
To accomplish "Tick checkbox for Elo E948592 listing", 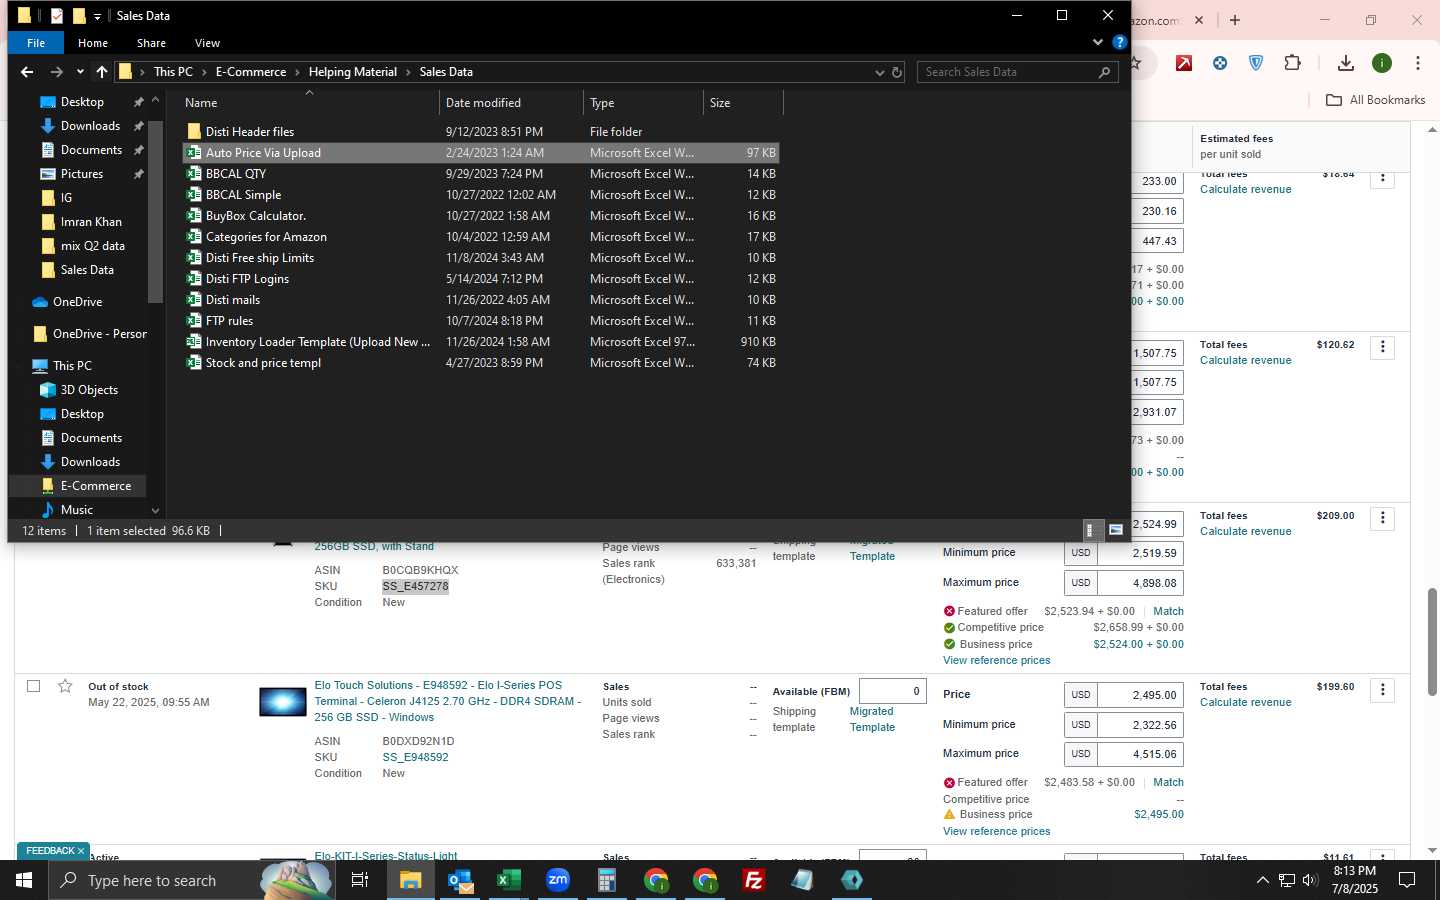I will (34, 686).
